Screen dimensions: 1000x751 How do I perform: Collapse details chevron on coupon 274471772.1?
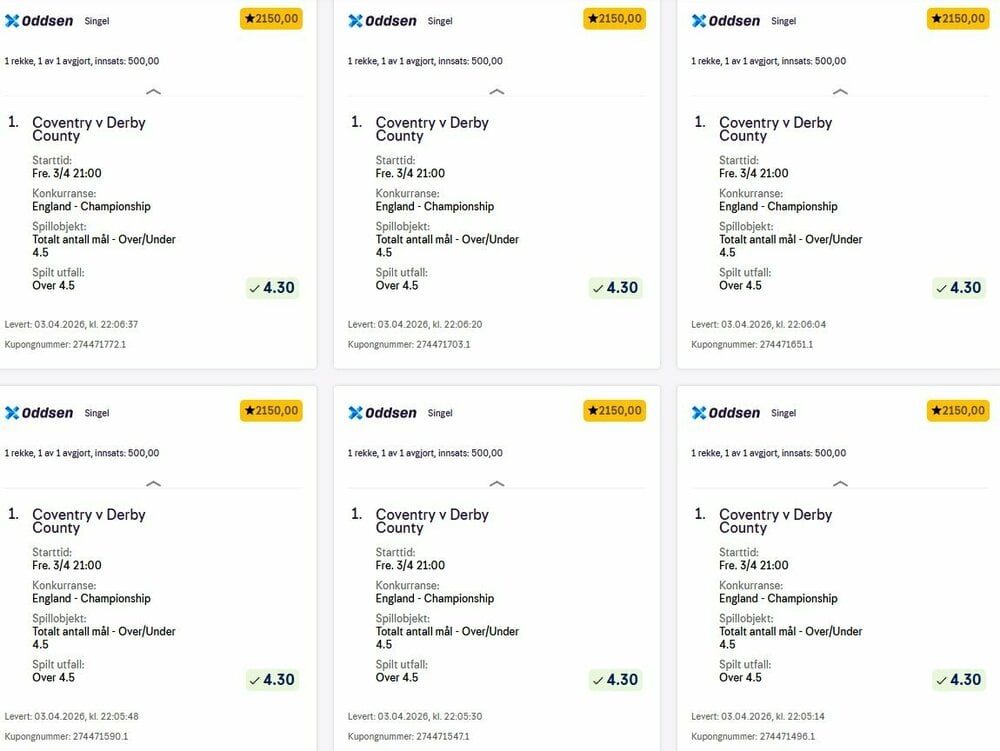(x=153, y=91)
